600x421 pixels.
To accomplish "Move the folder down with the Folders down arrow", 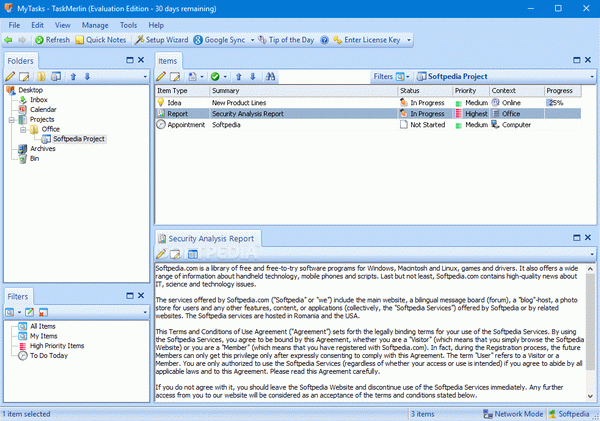I will [87, 77].
